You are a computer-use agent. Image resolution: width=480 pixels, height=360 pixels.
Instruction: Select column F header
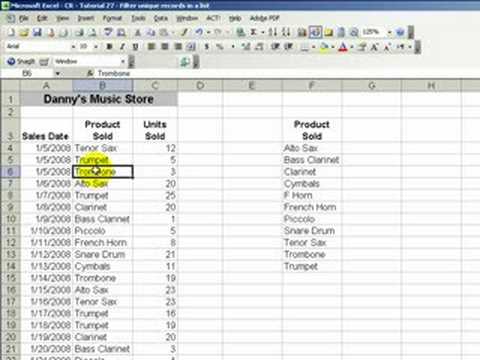click(312, 86)
